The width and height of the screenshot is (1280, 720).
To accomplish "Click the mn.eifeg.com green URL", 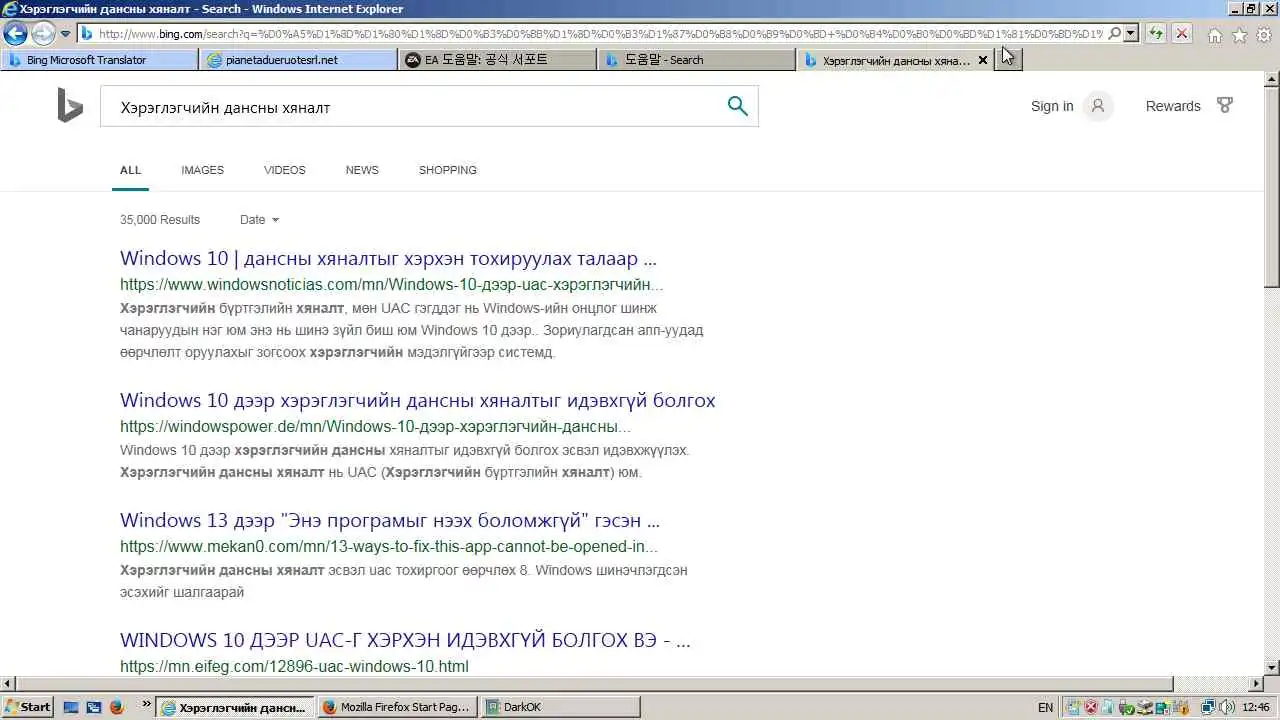I will pyautogui.click(x=294, y=667).
